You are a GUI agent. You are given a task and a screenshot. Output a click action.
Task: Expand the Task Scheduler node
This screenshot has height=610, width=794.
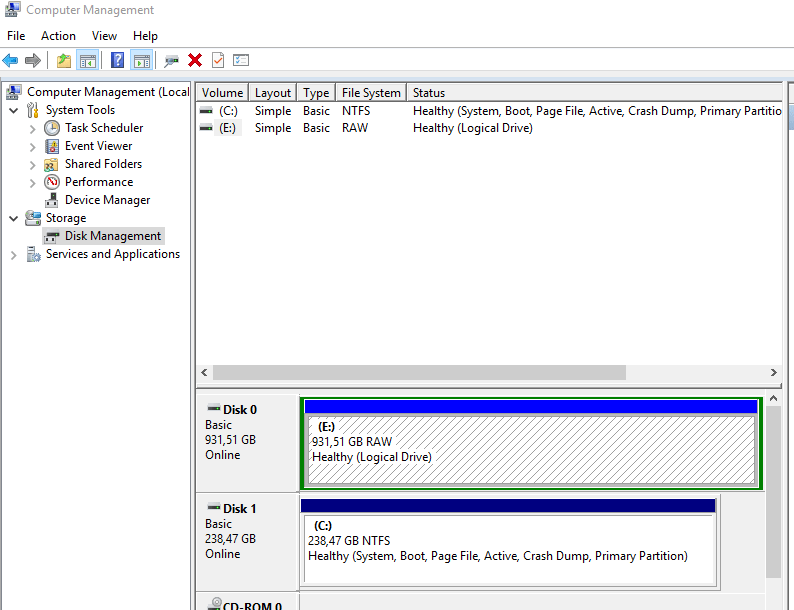32,129
